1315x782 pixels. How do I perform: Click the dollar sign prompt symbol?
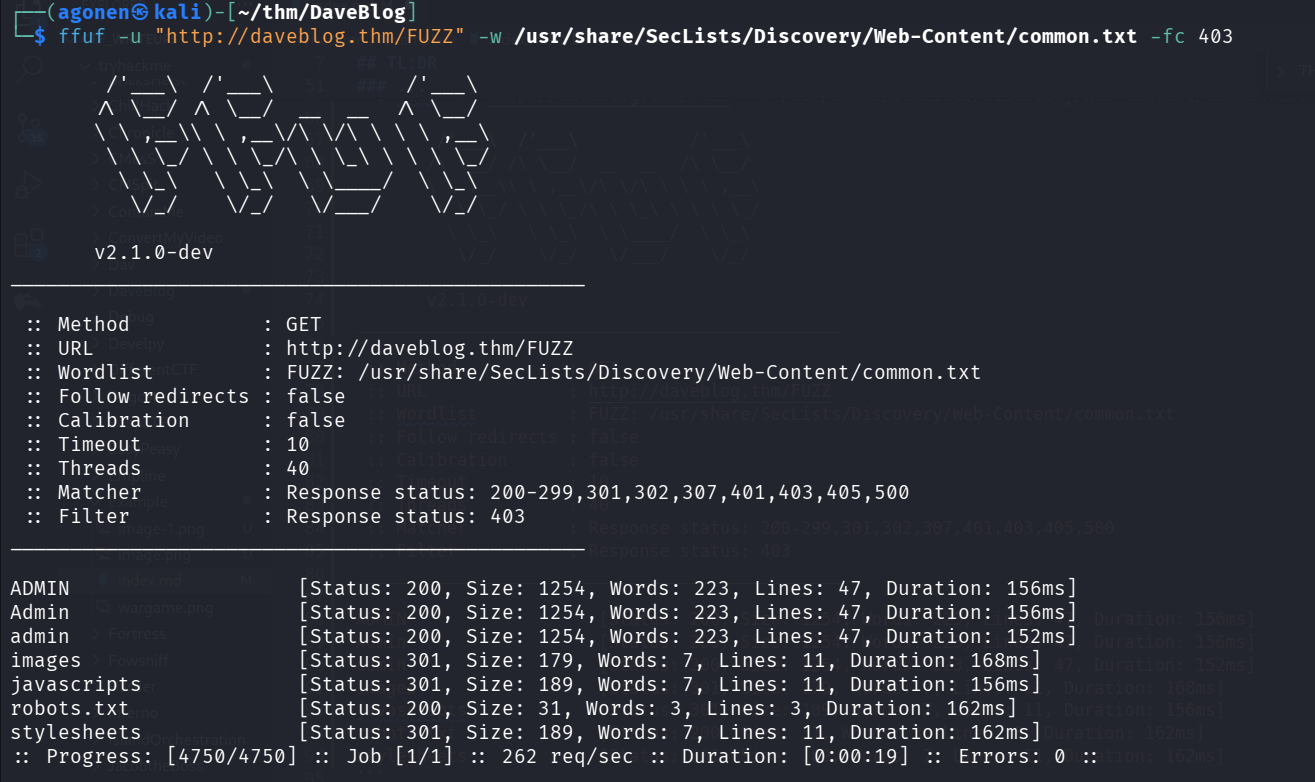[39, 36]
